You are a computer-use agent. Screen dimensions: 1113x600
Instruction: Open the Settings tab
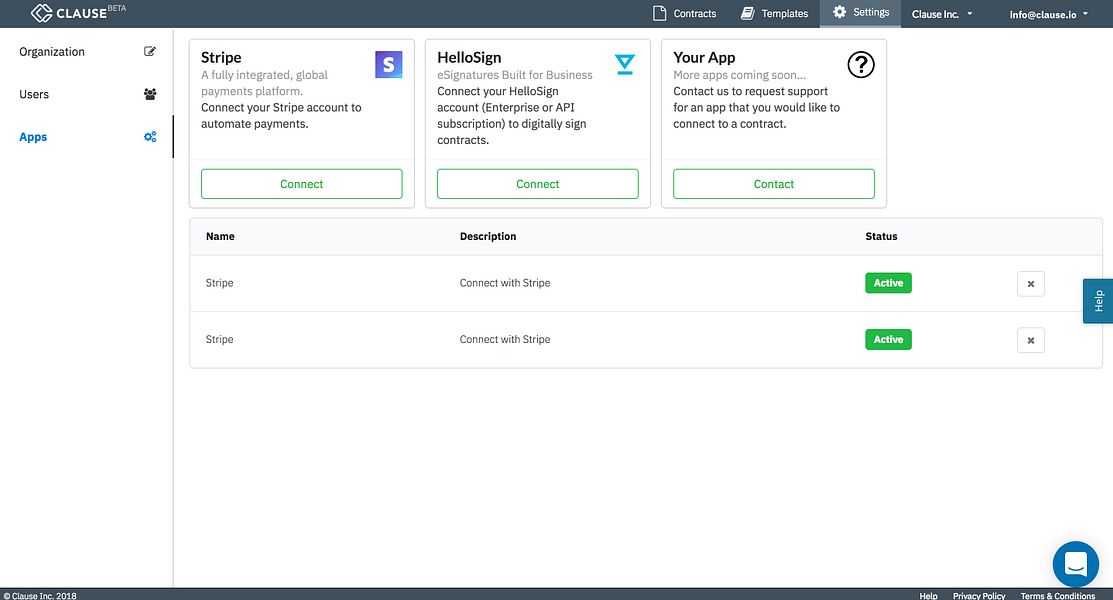coord(860,13)
